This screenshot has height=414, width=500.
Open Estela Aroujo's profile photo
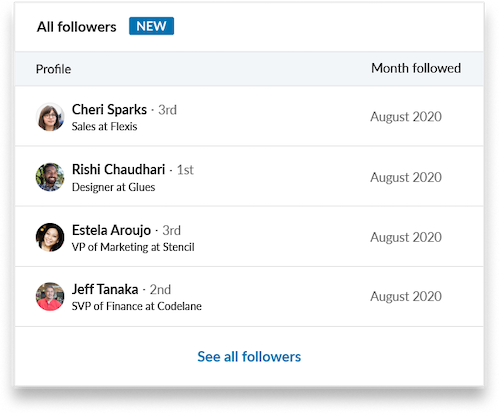[x=50, y=237]
